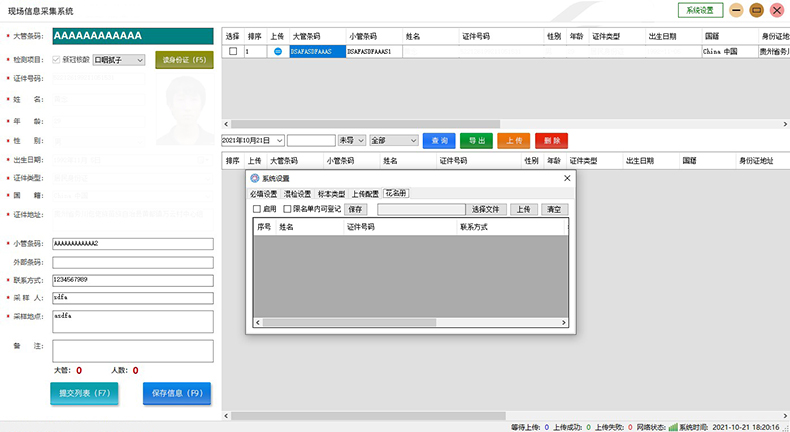Enable the 启用 checkbox in dialog
This screenshot has height=432, width=790.
pyautogui.click(x=257, y=209)
